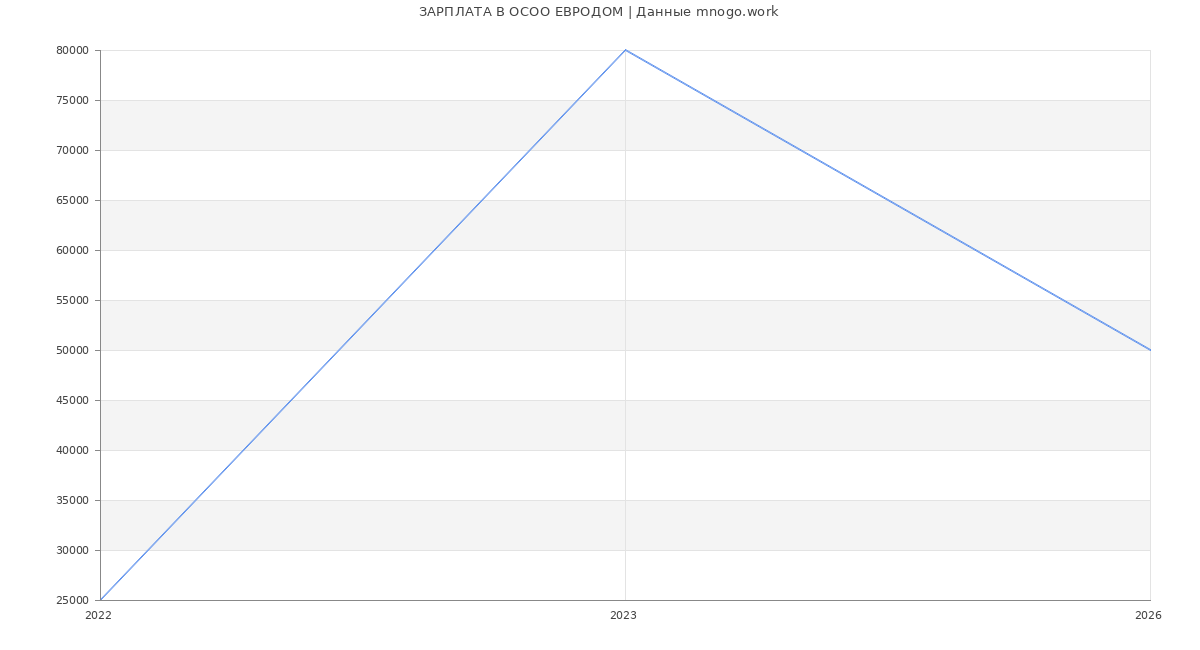Screen dimensions: 1200x650
Task: Click the 65000 y-axis label
Action: coord(72,201)
